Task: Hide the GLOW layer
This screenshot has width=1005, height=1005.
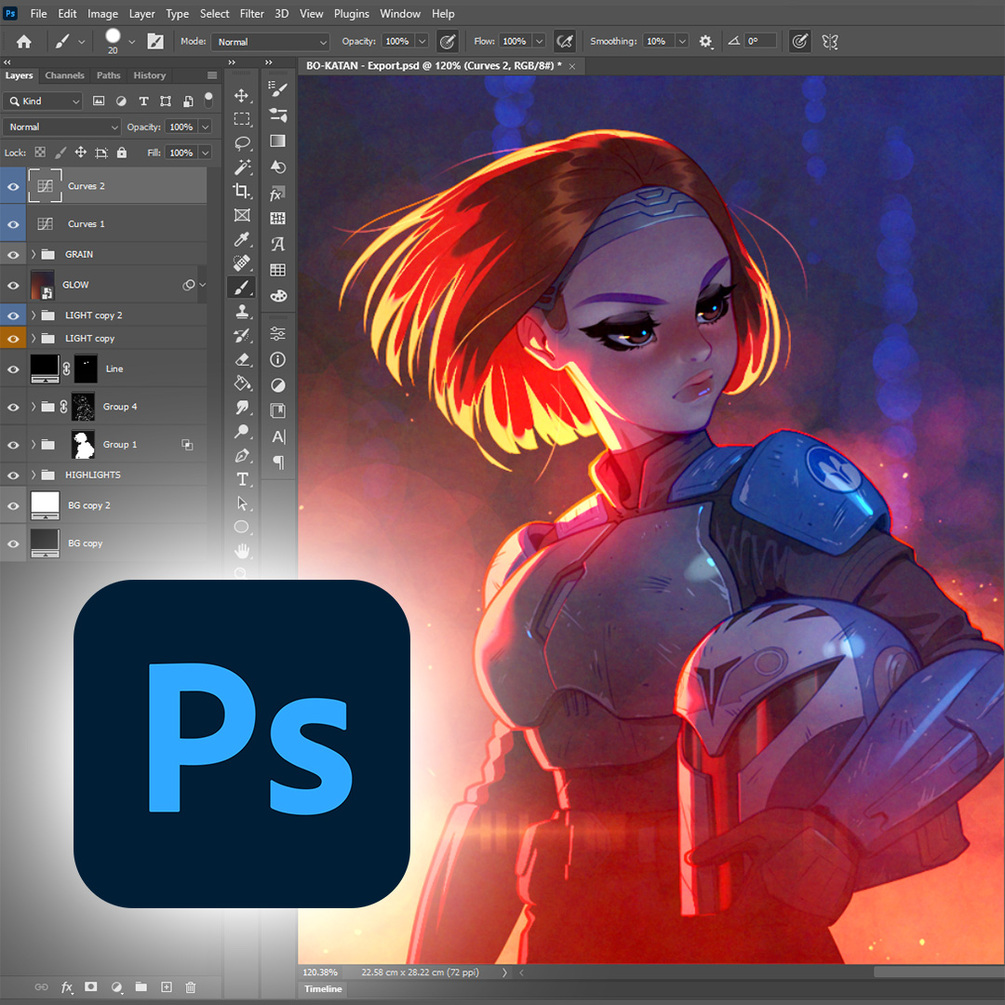Action: tap(13, 285)
